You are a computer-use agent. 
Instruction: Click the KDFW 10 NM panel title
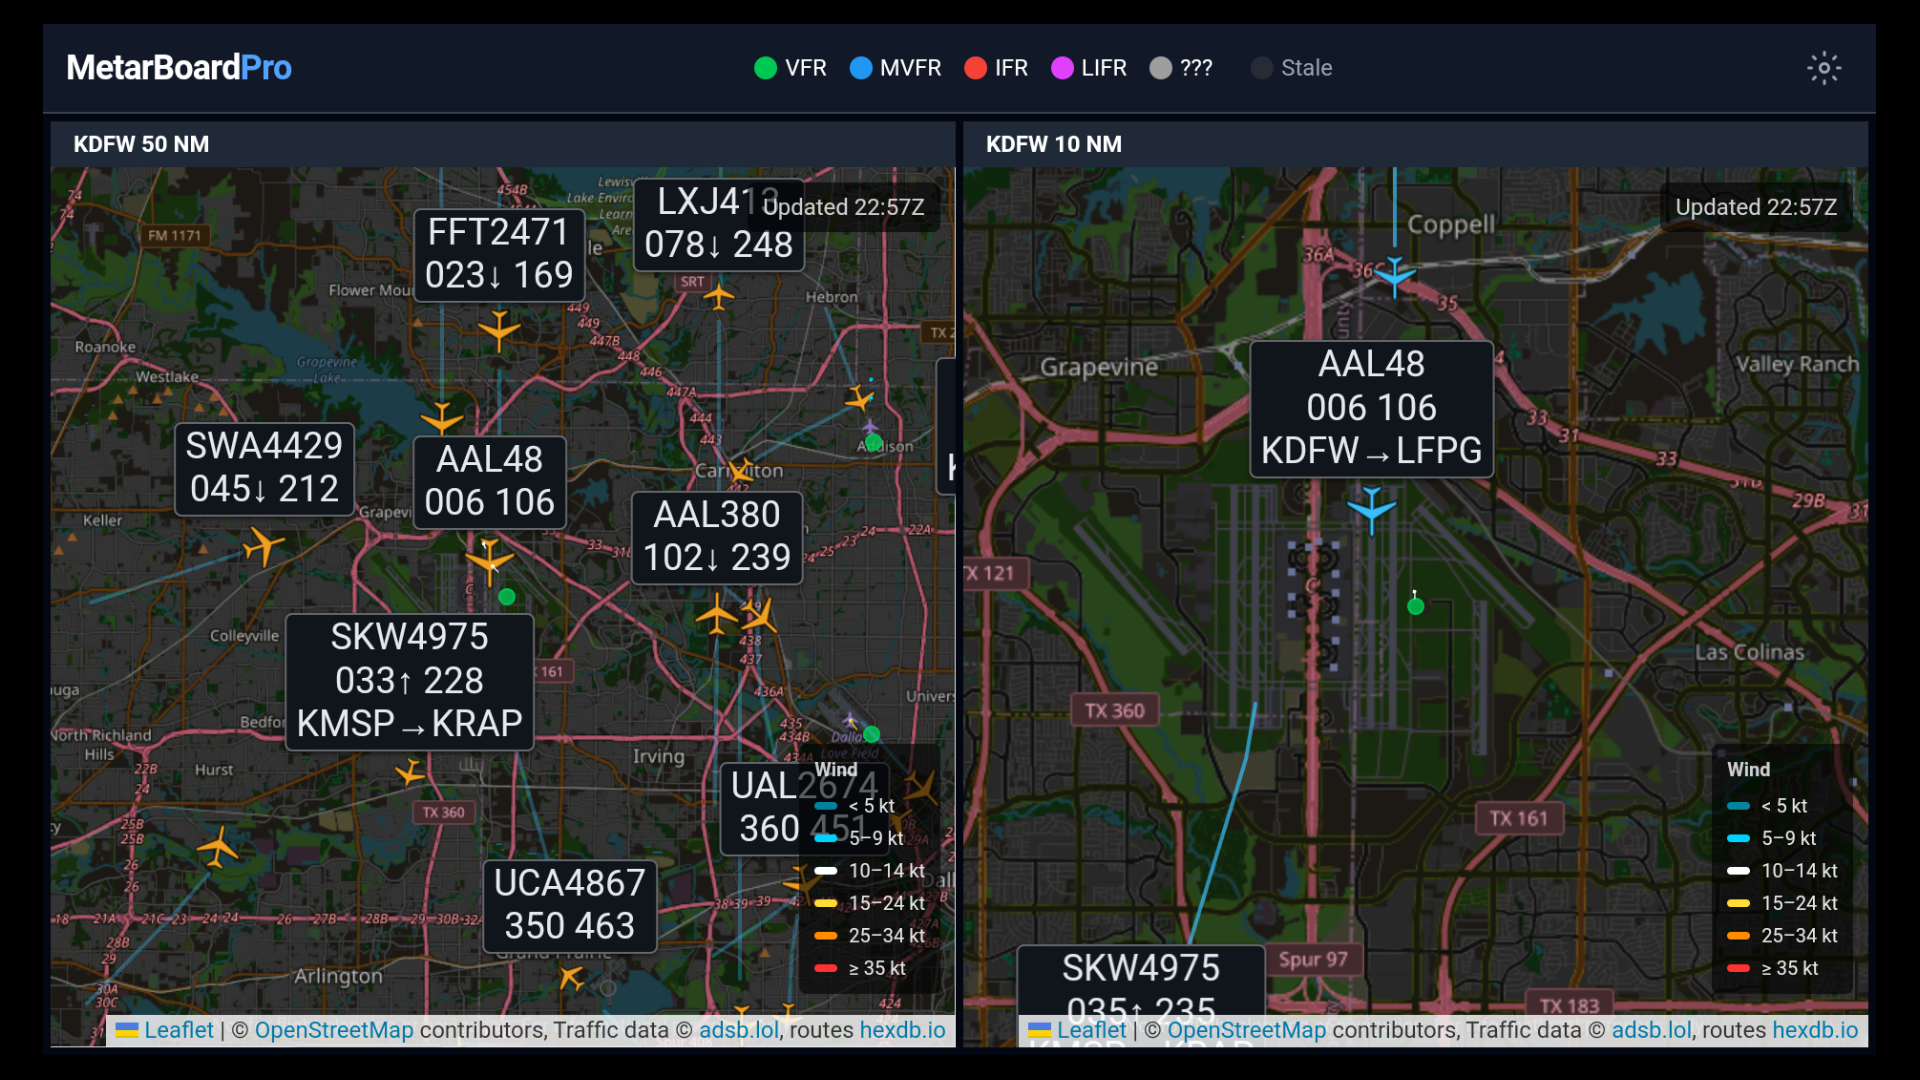point(1054,144)
